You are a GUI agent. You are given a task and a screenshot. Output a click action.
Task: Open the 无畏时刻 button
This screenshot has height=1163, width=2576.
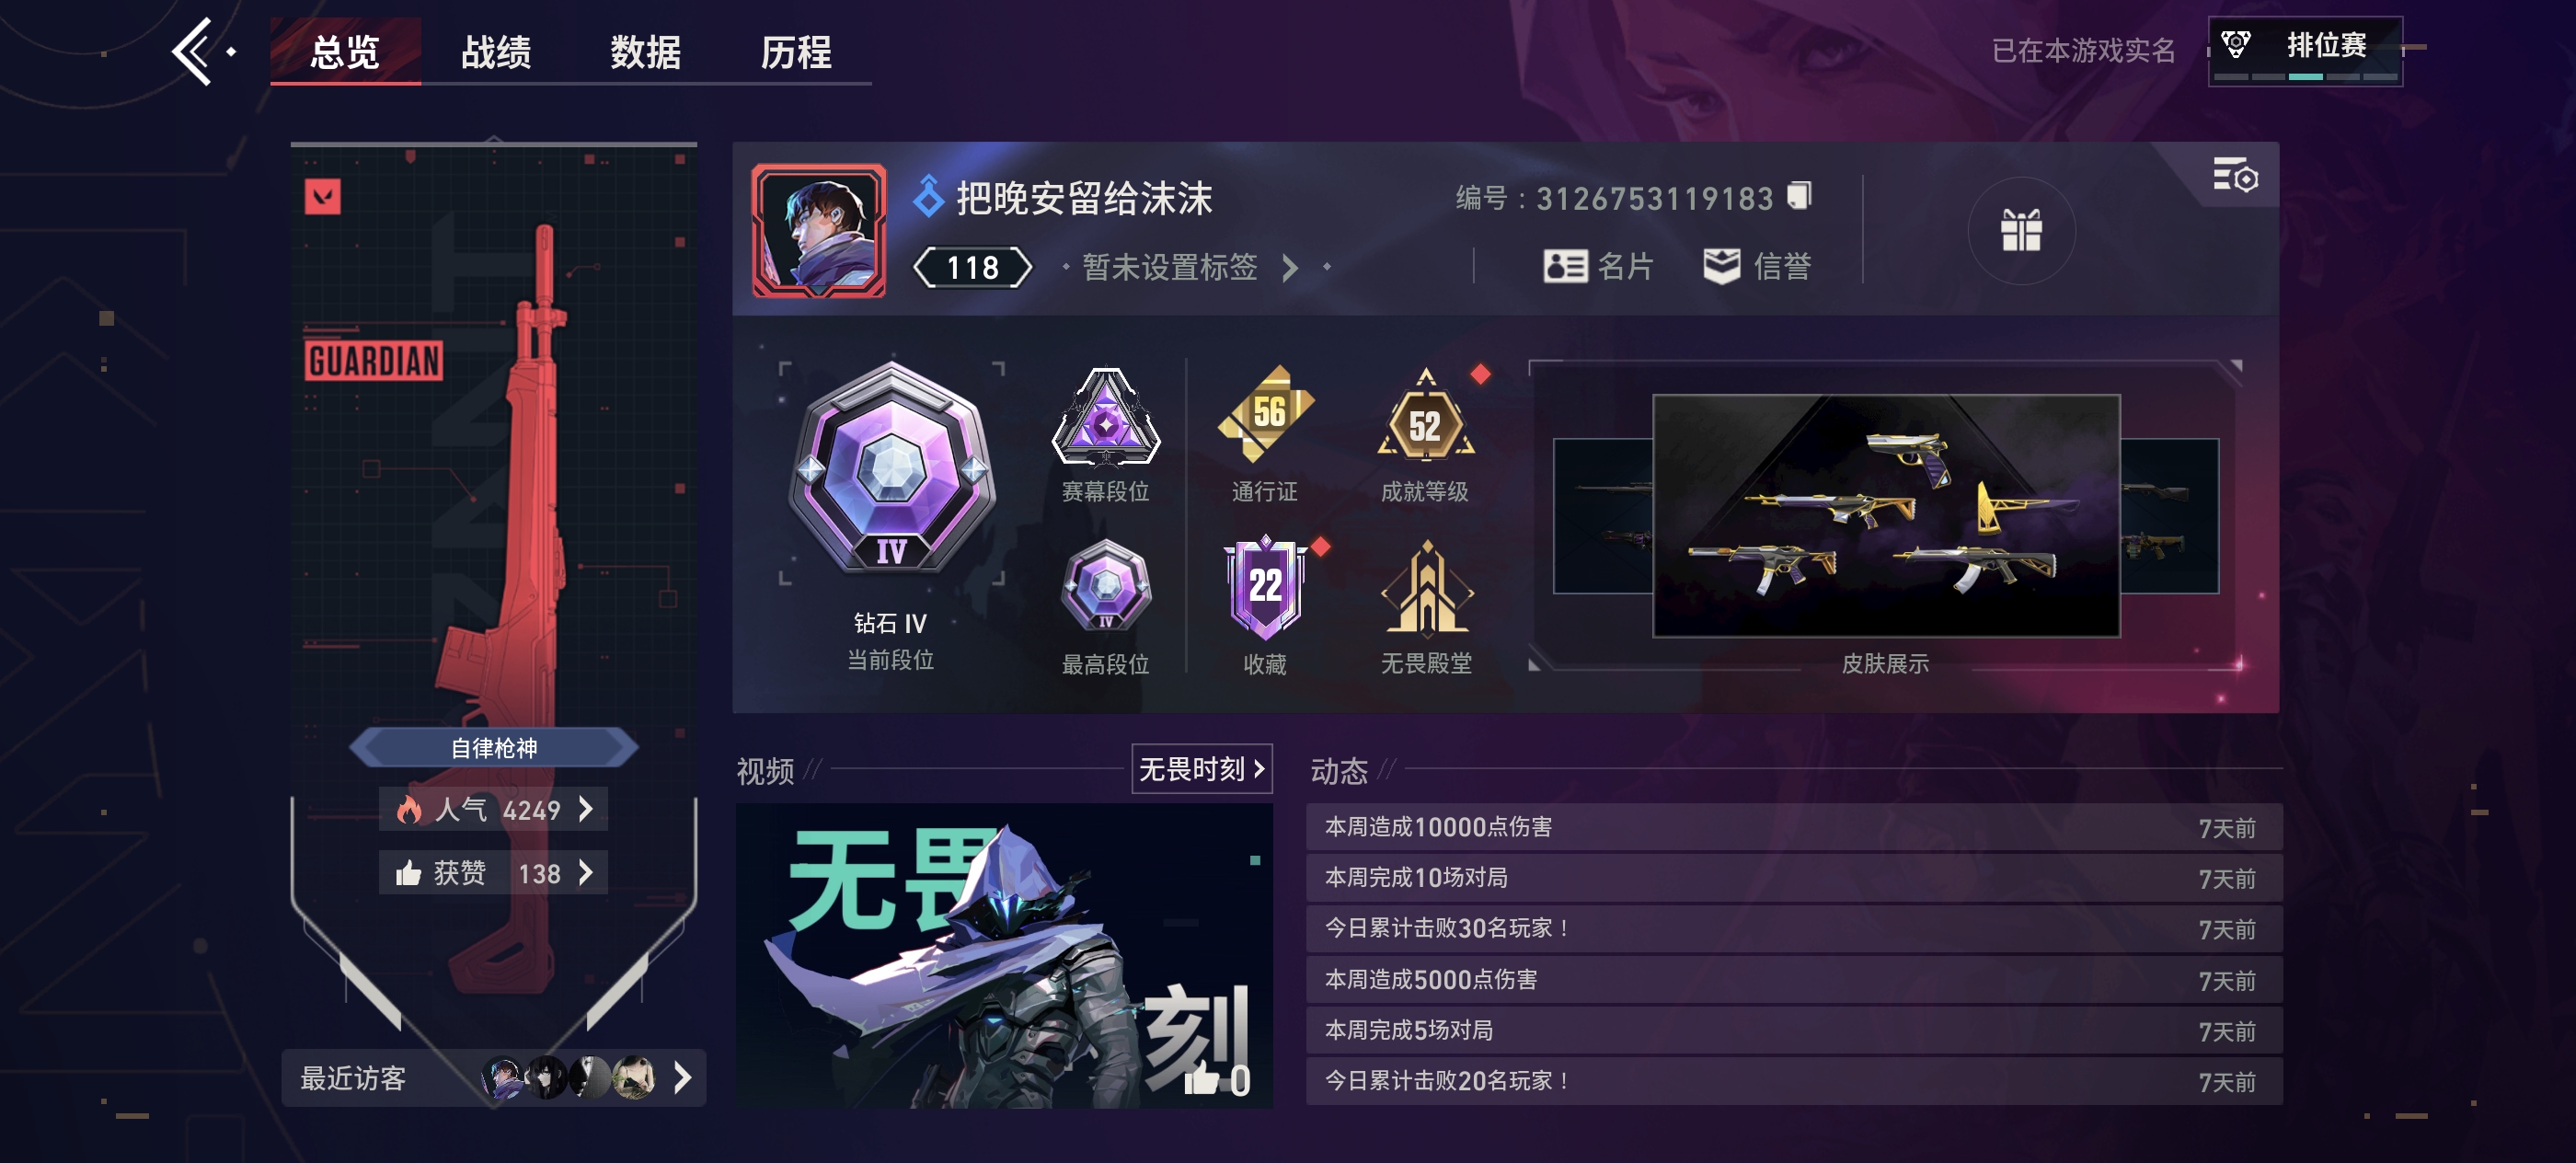click(x=1201, y=768)
